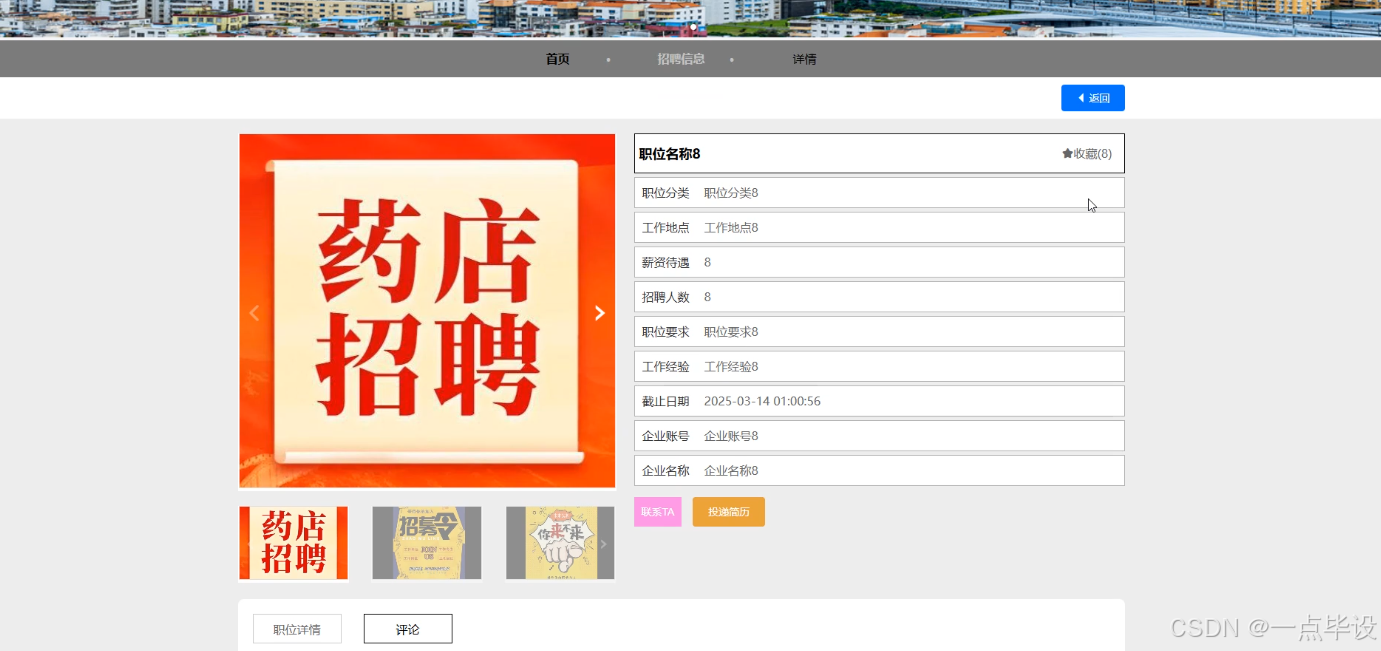The height and width of the screenshot is (651, 1381).
Task: Click the 返回 button
Action: pos(1093,97)
